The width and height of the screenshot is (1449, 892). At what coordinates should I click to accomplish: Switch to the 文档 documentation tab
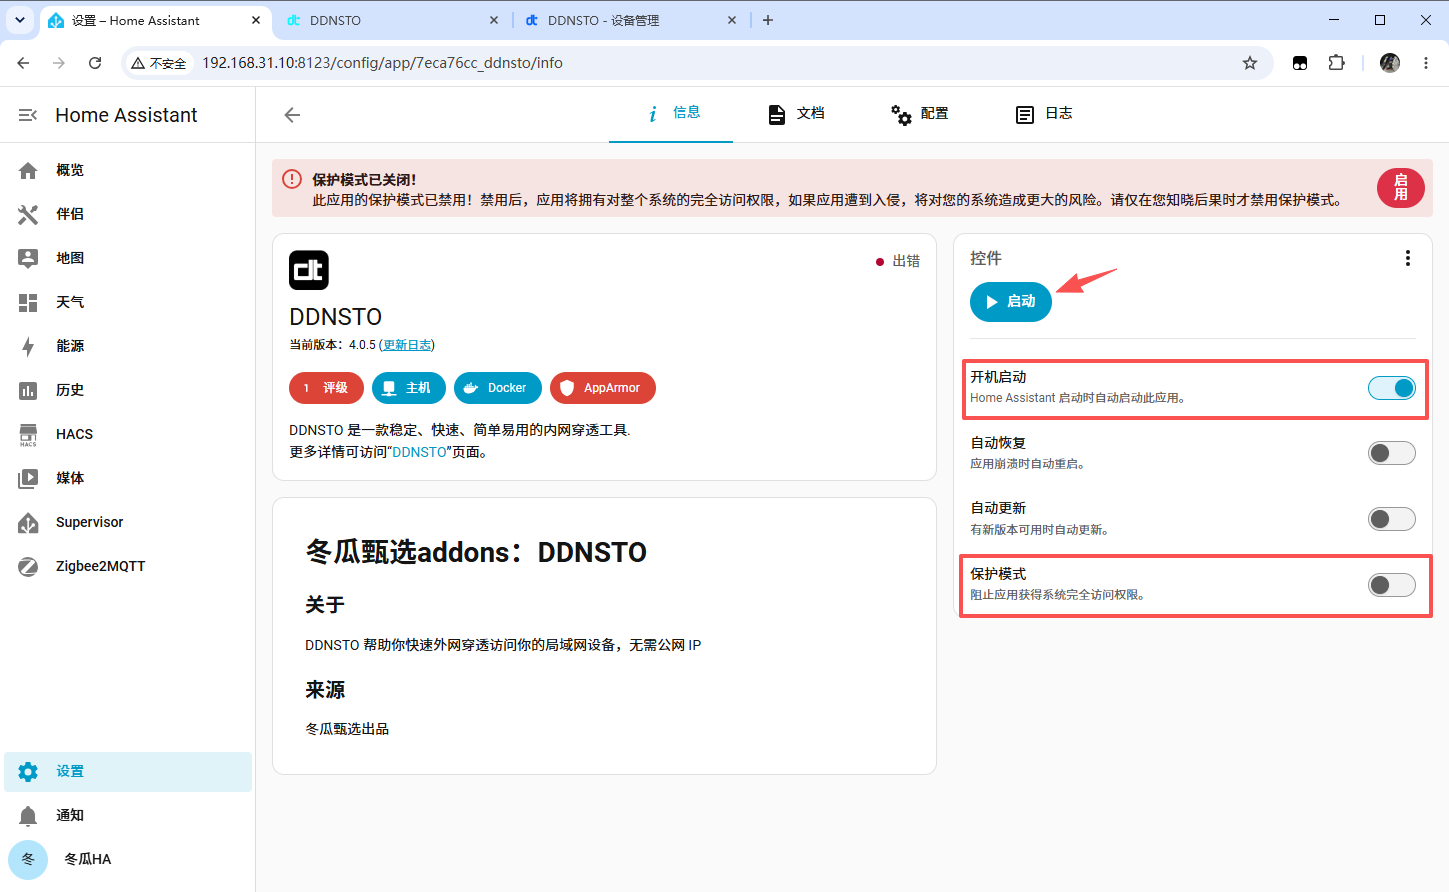pyautogui.click(x=795, y=114)
